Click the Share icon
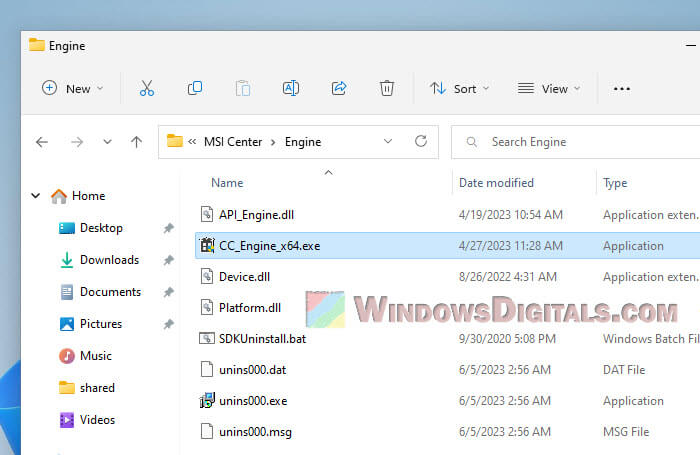The width and height of the screenshot is (700, 455). 339,88
